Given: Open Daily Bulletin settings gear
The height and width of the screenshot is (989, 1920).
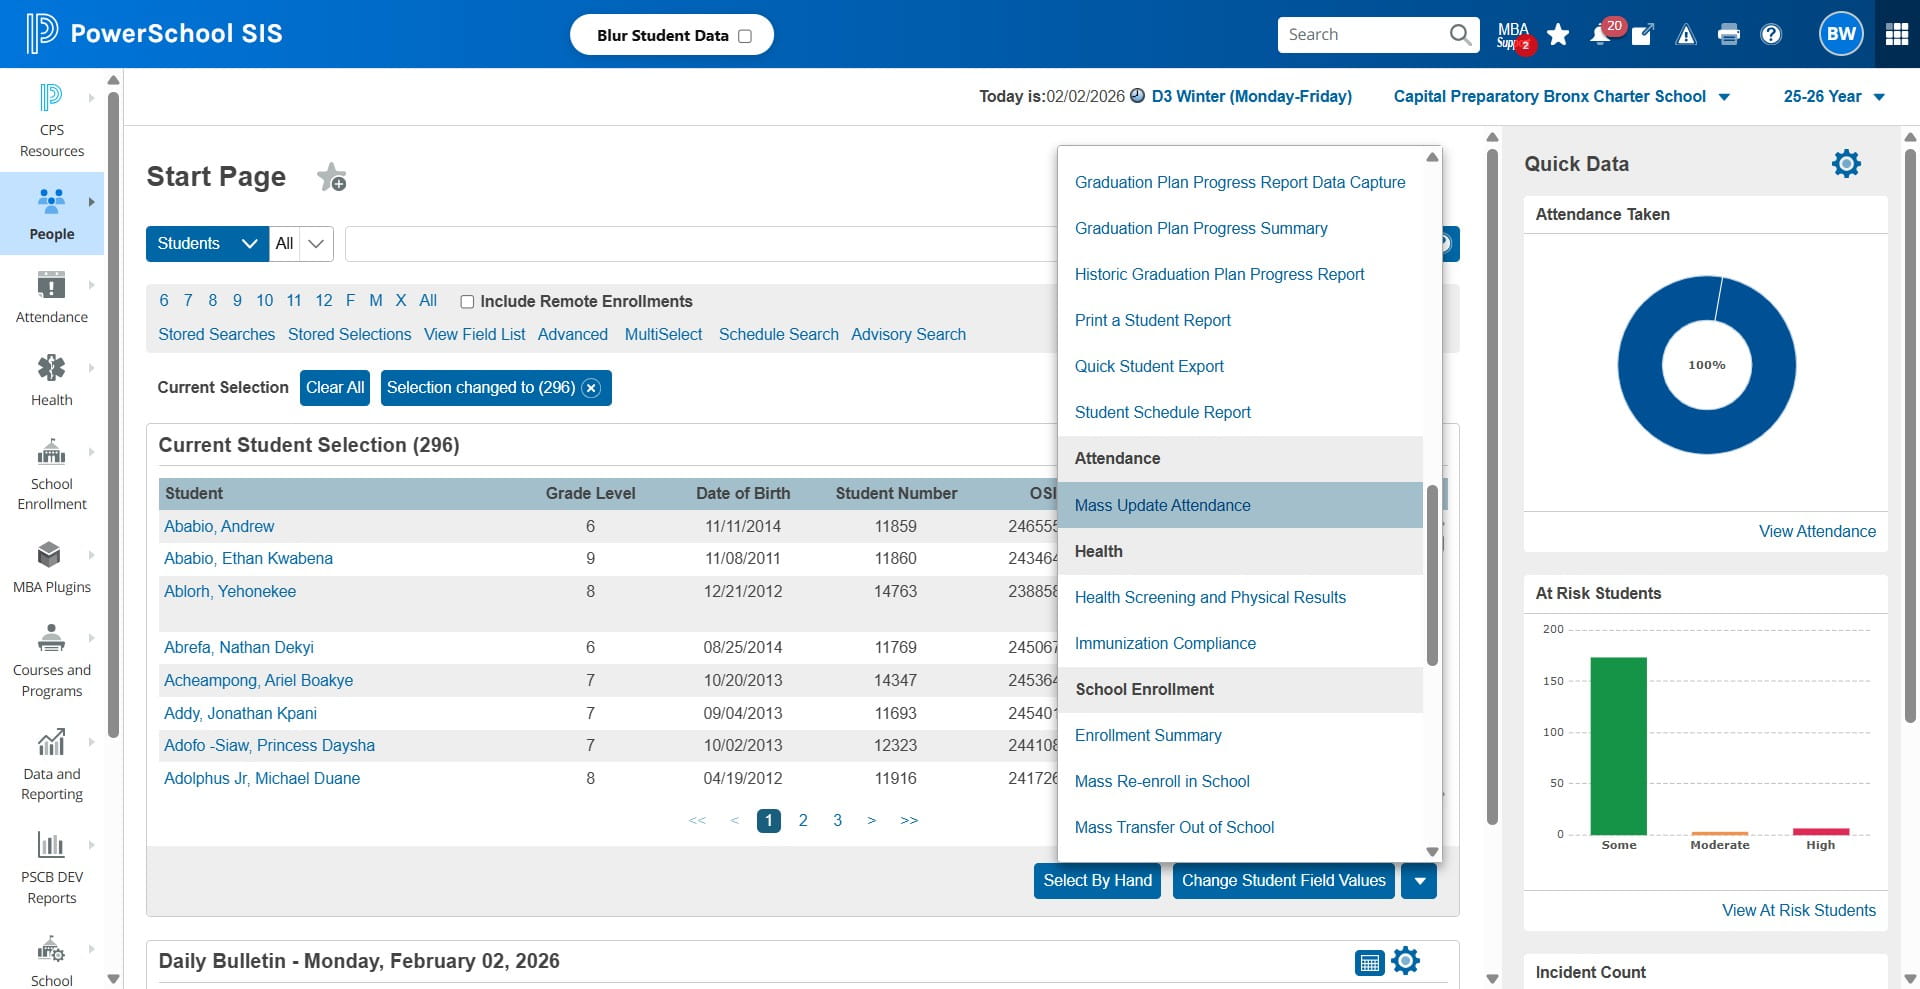Looking at the screenshot, I should [1406, 961].
